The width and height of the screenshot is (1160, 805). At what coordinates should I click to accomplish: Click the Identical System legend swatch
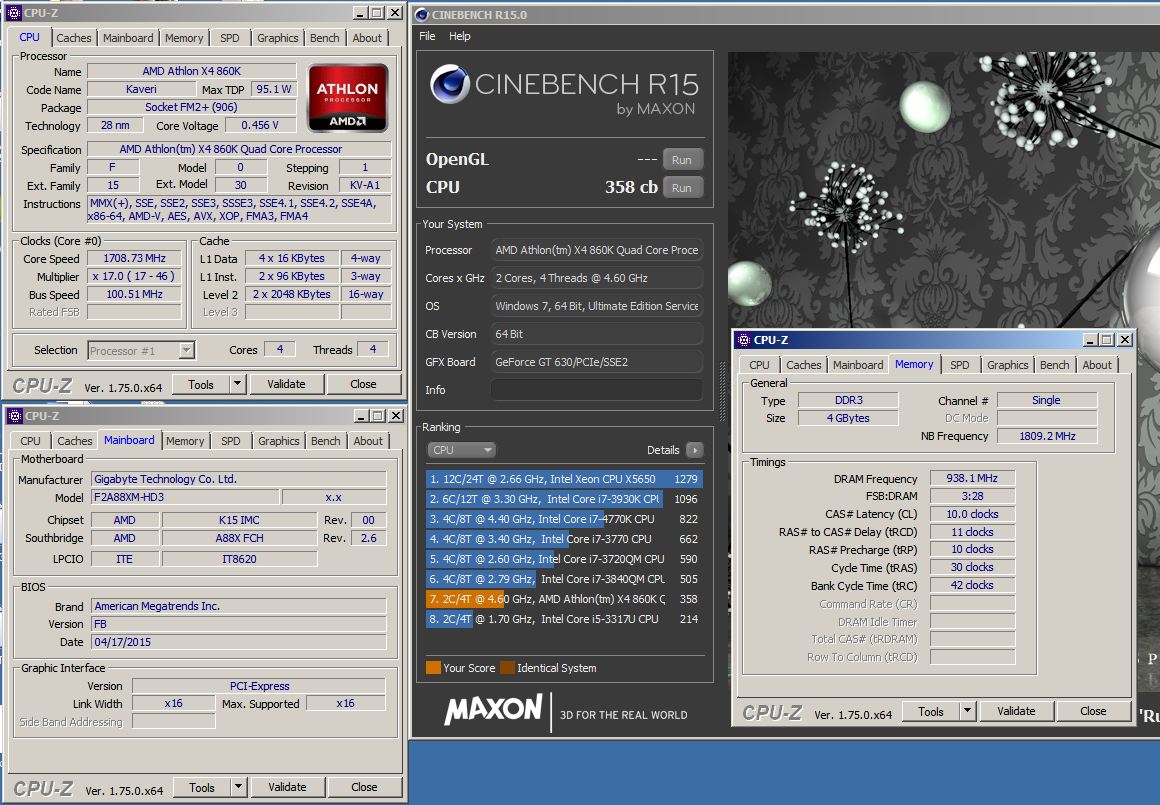[x=508, y=667]
